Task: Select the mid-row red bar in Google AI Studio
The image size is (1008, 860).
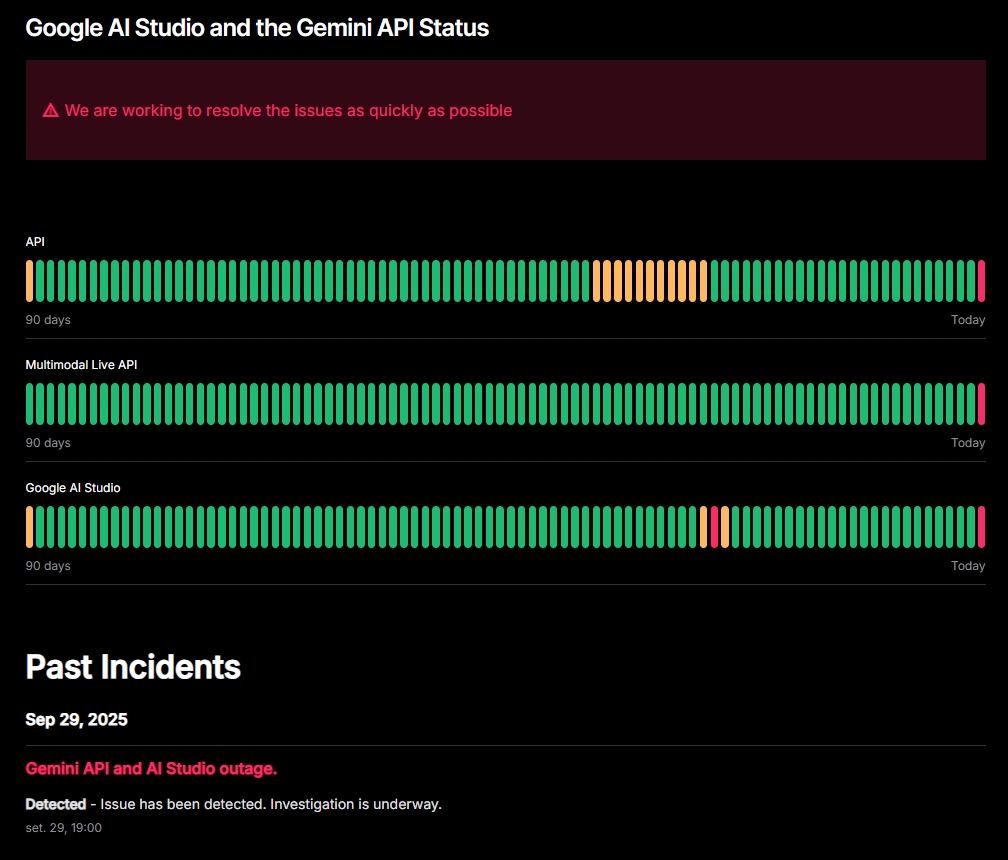Action: point(714,527)
